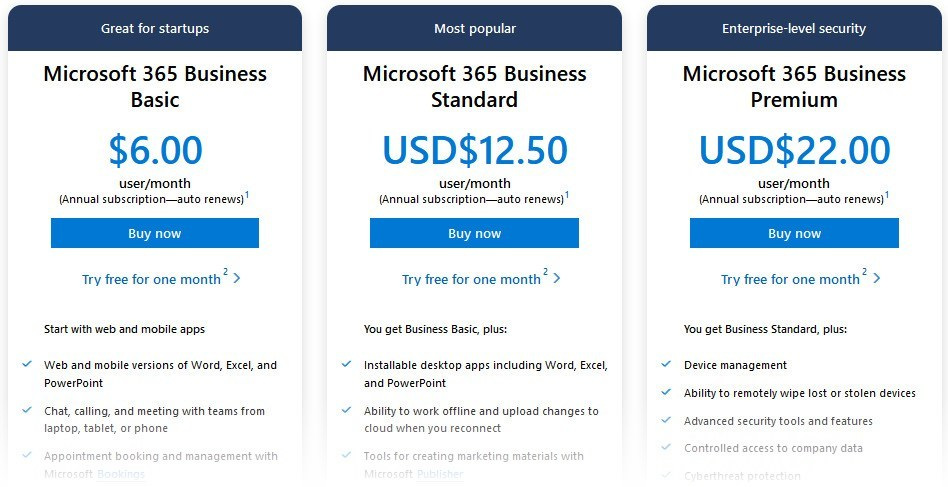Click checkmark beside Ability to work offline
948x487 pixels.
(x=347, y=410)
